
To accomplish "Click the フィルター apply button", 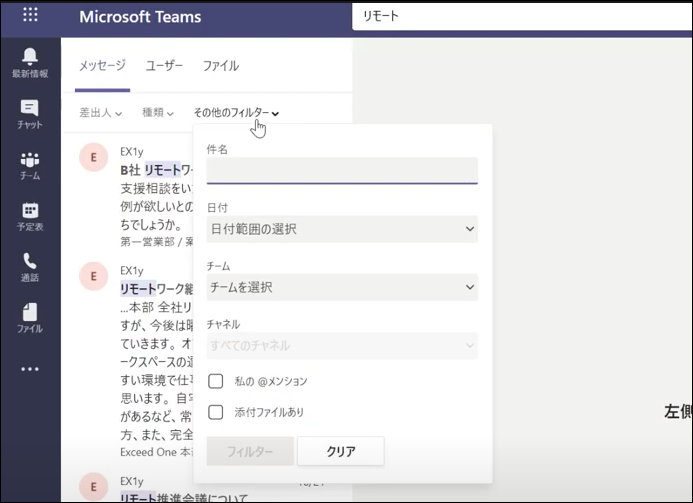I will [250, 451].
